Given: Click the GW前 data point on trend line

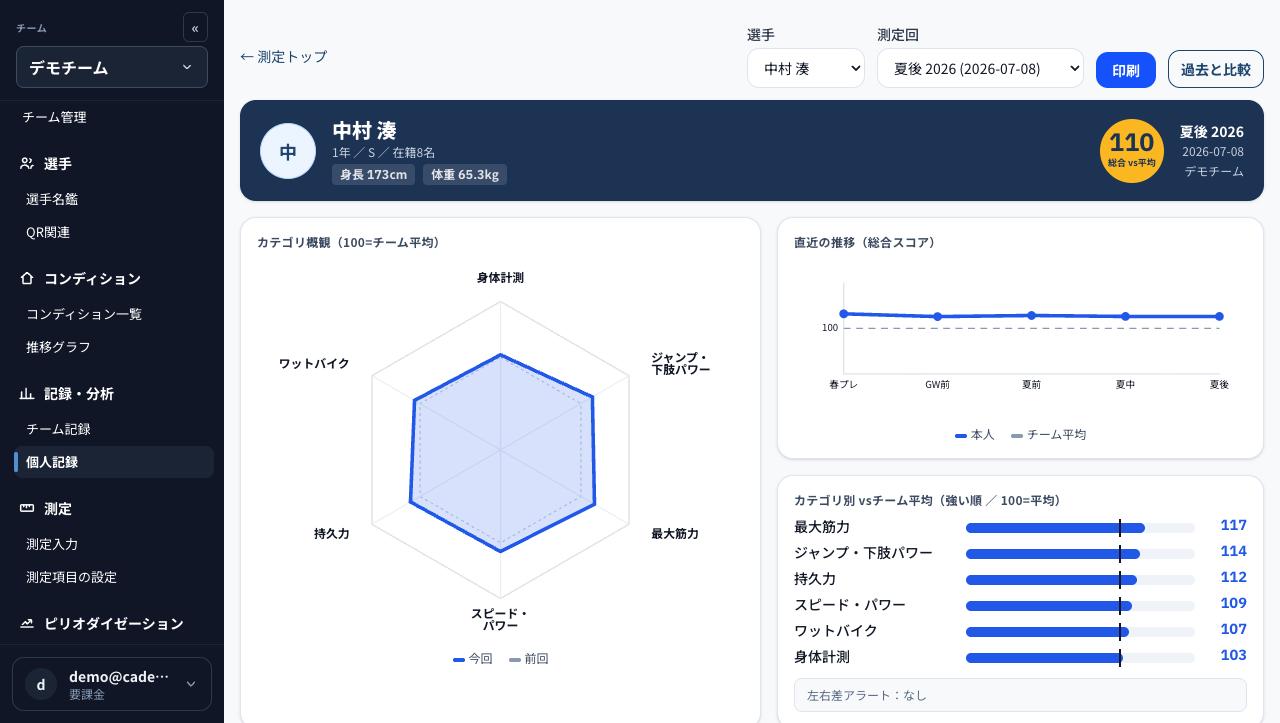Looking at the screenshot, I should coord(938,317).
